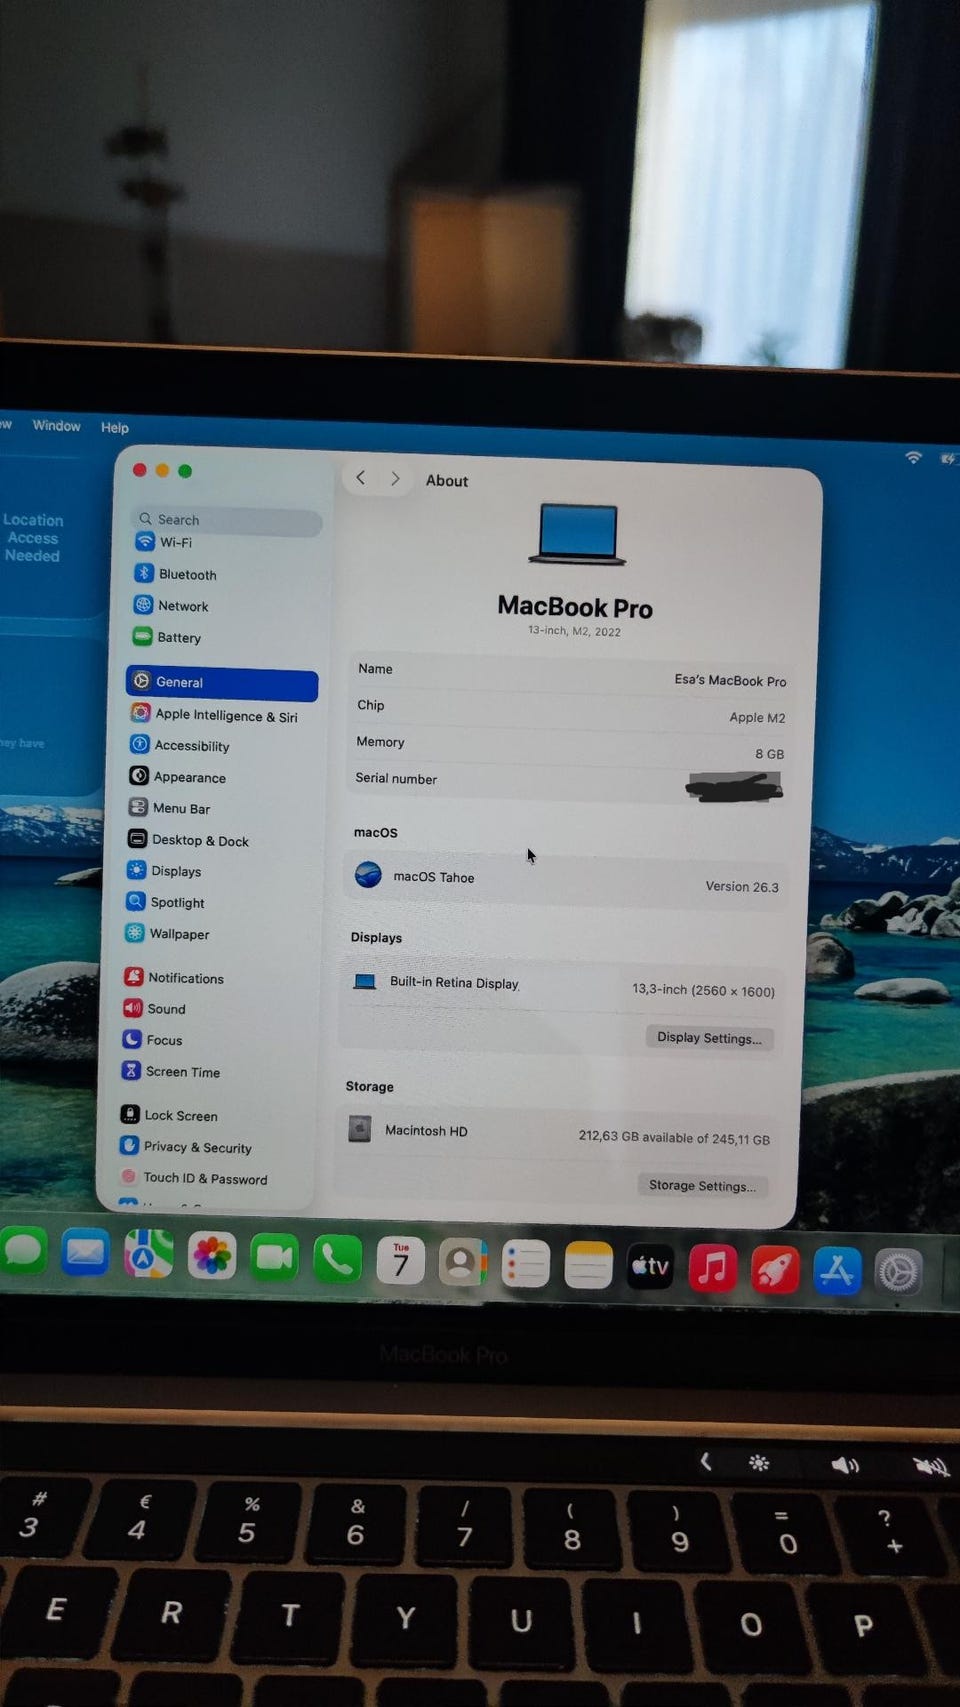
Task: Open Touch ID & Password settings
Action: coord(192,1178)
